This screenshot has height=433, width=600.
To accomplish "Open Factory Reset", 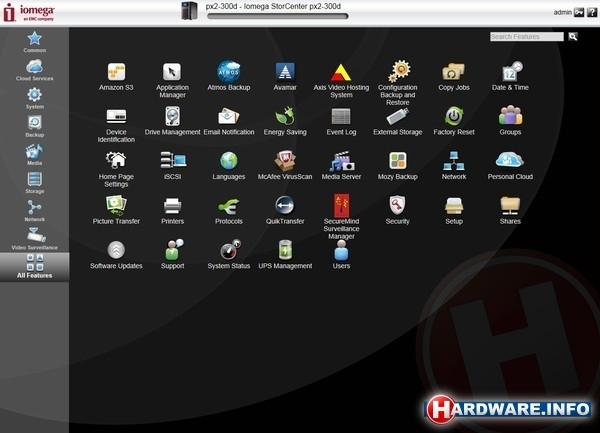I will coord(454,121).
